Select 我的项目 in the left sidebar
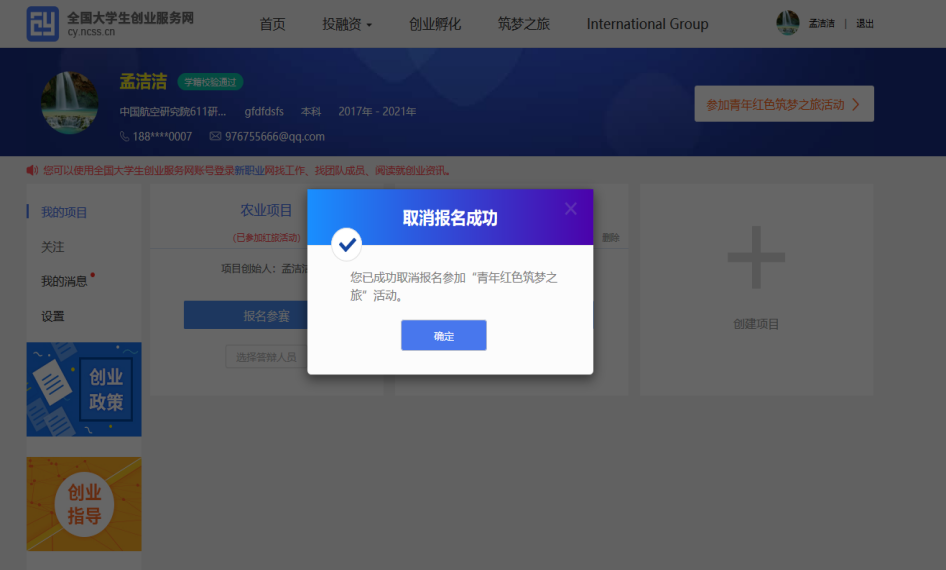Screen dimensions: 946x570 tap(64, 213)
